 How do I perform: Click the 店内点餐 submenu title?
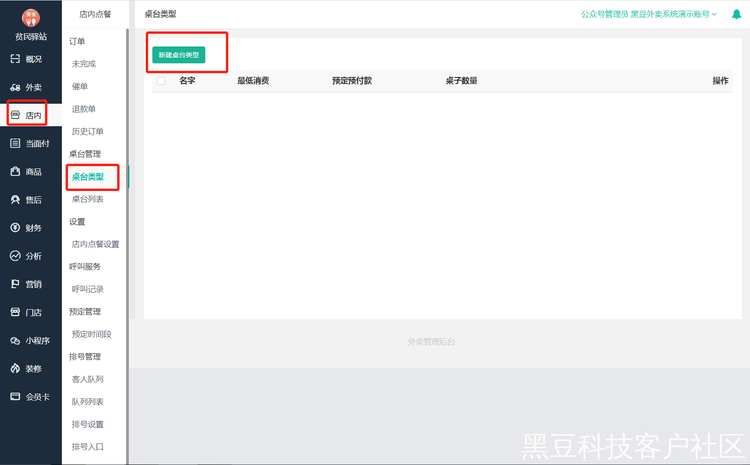(x=95, y=14)
